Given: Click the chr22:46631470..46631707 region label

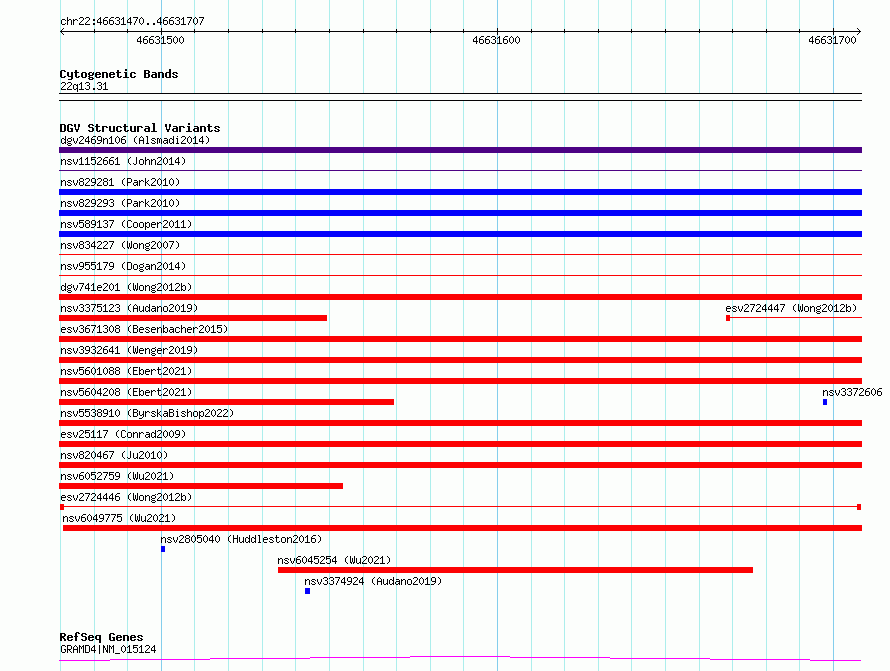Looking at the screenshot, I should (132, 21).
